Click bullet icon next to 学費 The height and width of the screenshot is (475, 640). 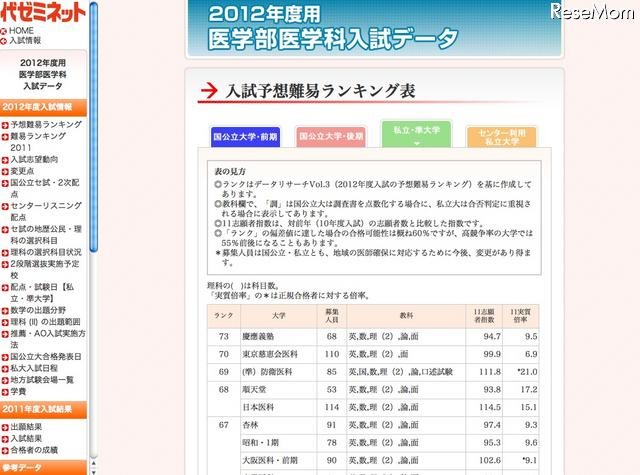tap(5, 392)
